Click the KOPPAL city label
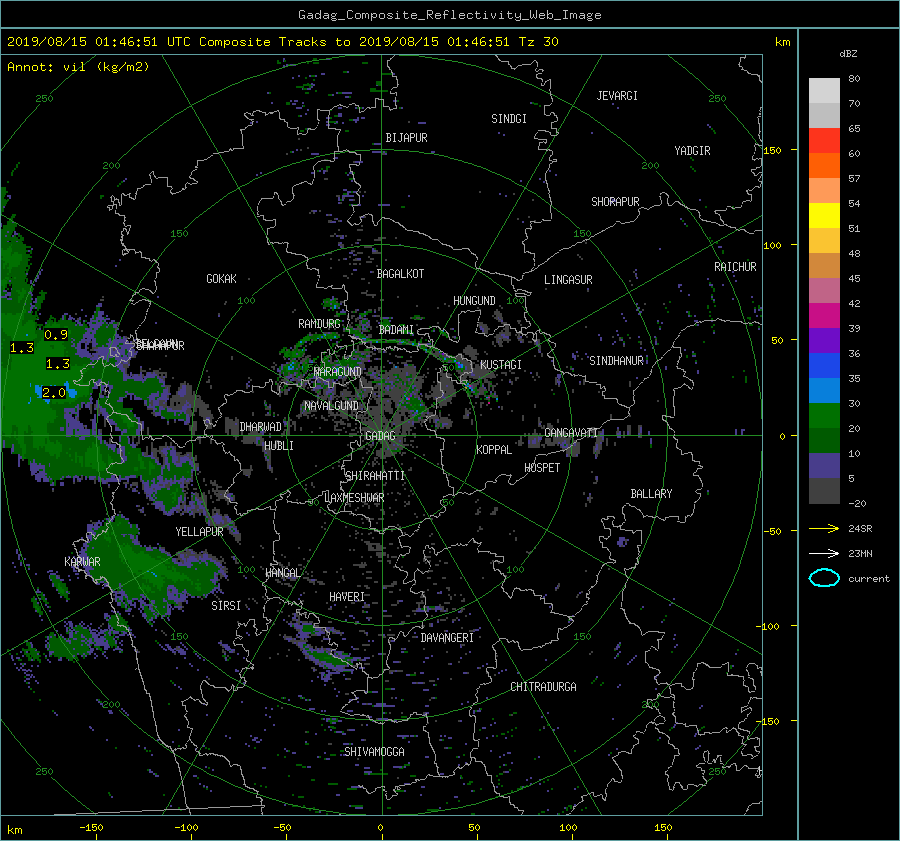 point(494,449)
